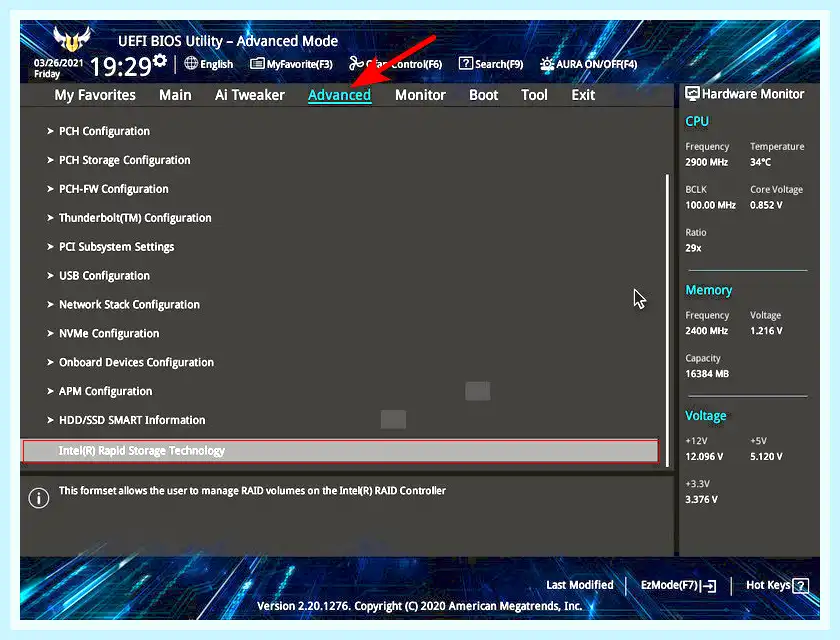Click Core Voltage value 0.852 V
The image size is (840, 640).
pyautogui.click(x=766, y=205)
